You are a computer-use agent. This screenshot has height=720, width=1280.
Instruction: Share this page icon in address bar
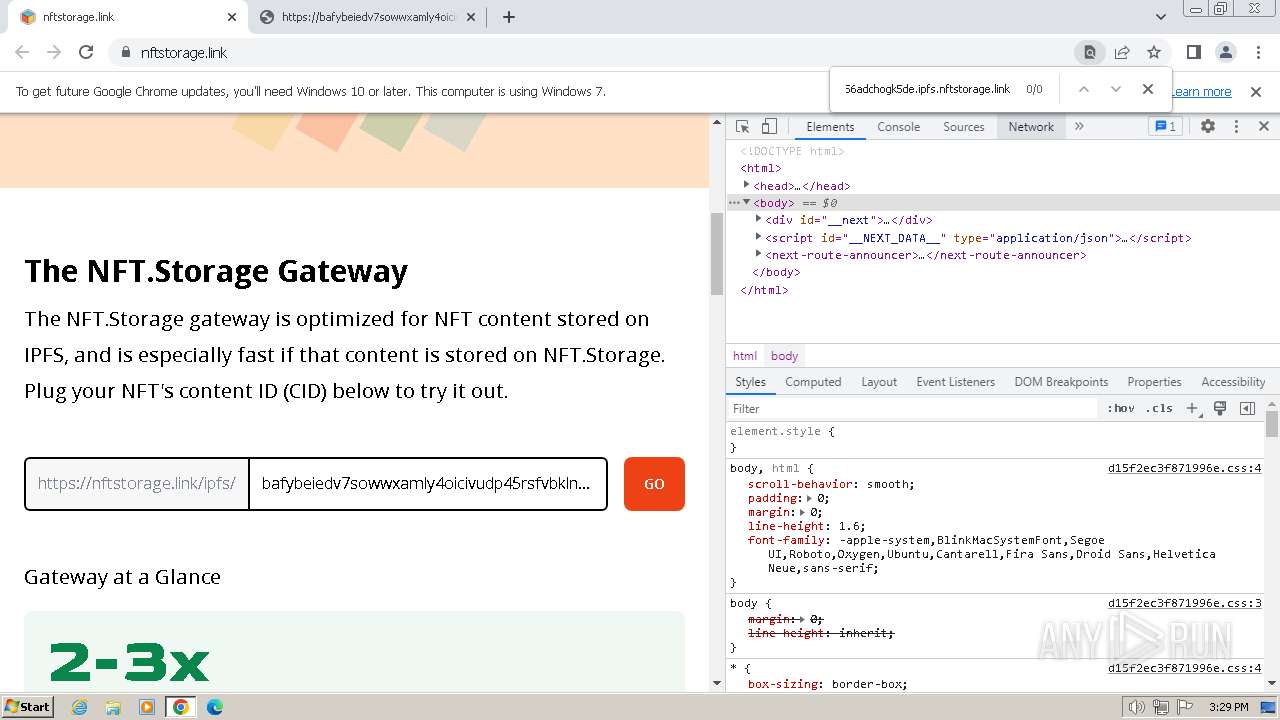coord(1122,52)
